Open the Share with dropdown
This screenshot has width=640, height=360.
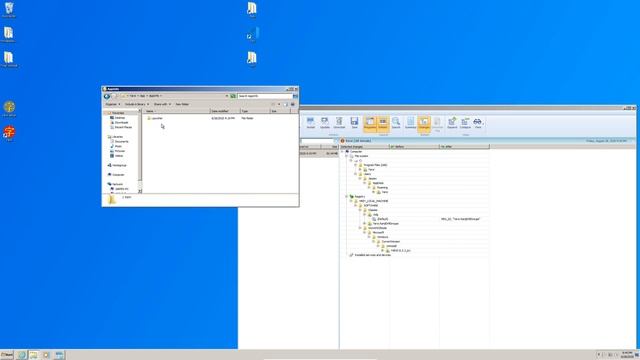162,104
